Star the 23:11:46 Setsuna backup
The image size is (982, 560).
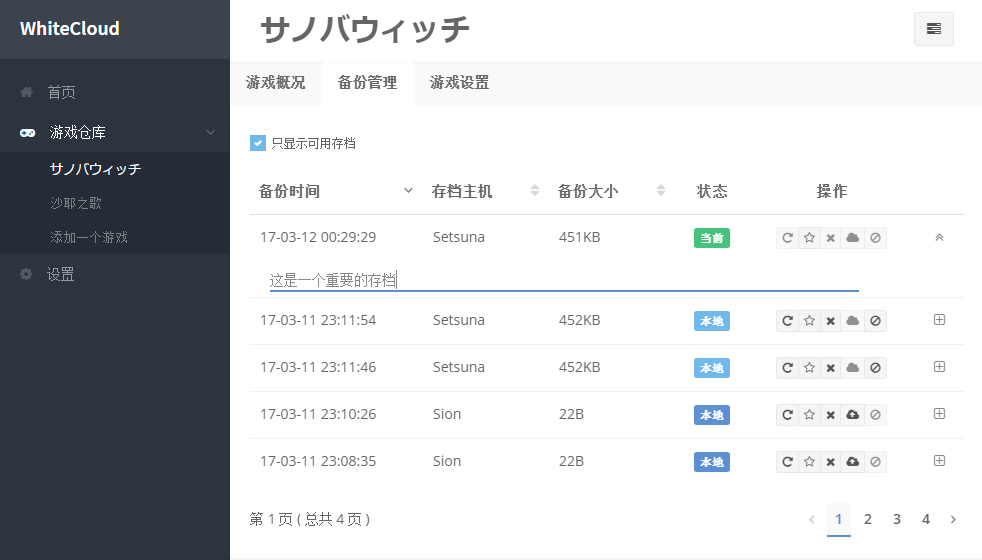809,368
